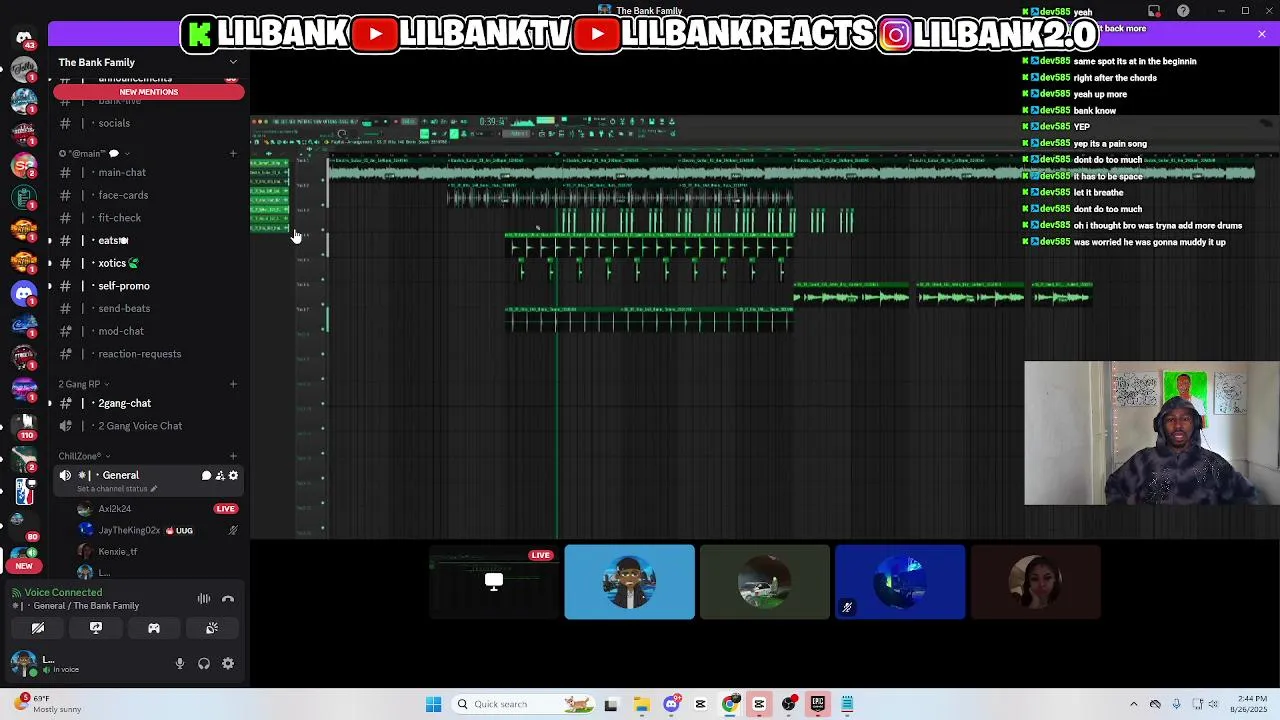Create channel in ChillZone category

click(x=233, y=456)
